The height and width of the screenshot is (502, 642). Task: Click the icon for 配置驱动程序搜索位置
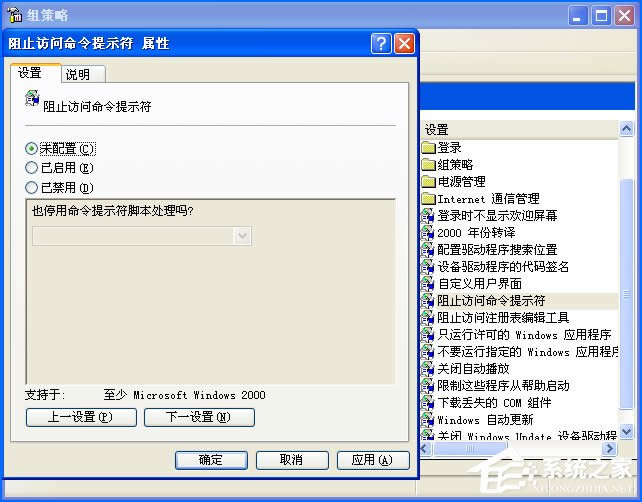[x=428, y=249]
